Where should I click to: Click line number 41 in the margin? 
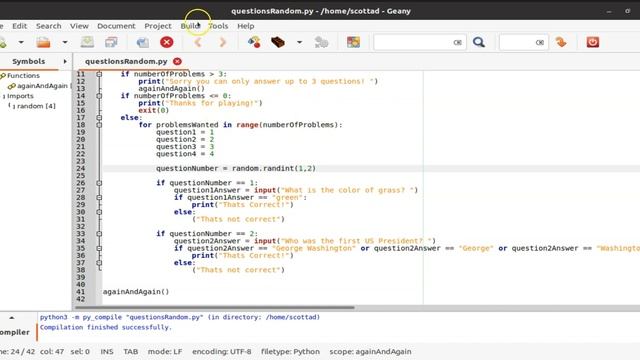(80, 292)
